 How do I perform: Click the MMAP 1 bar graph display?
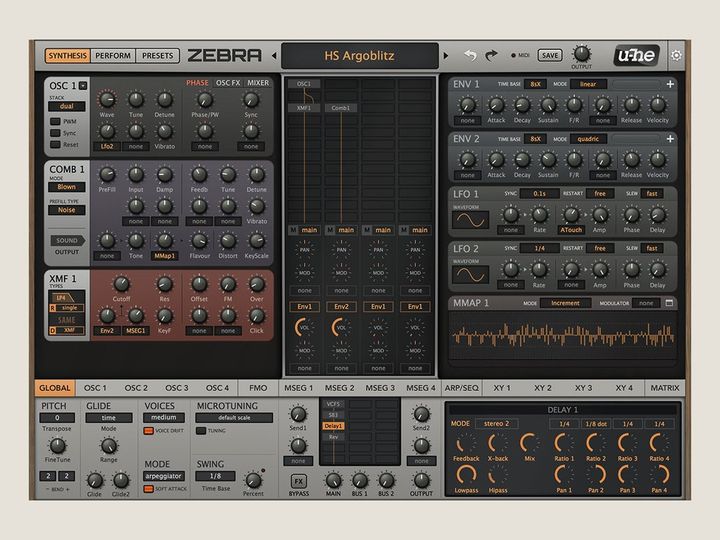tap(562, 336)
